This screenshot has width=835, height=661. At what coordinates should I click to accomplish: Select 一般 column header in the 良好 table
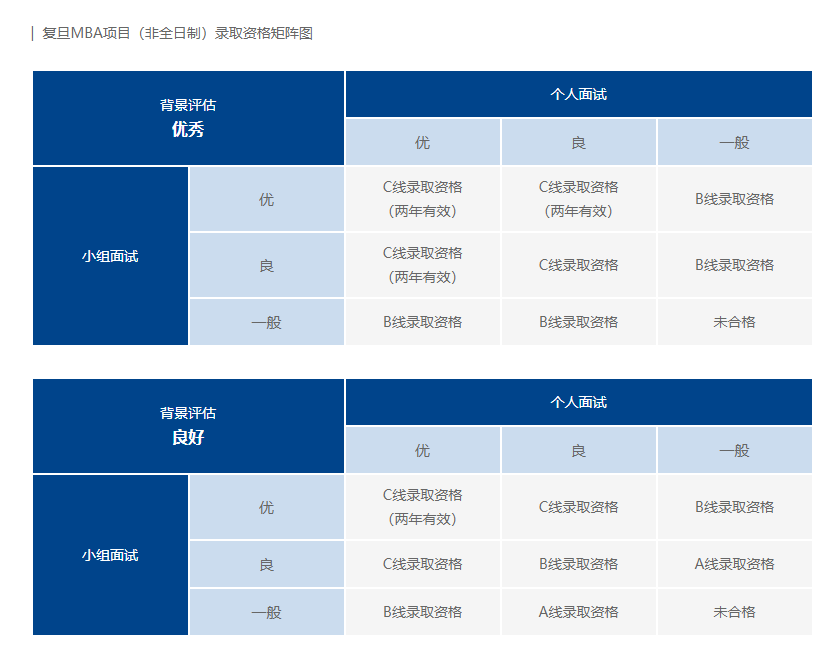[734, 450]
